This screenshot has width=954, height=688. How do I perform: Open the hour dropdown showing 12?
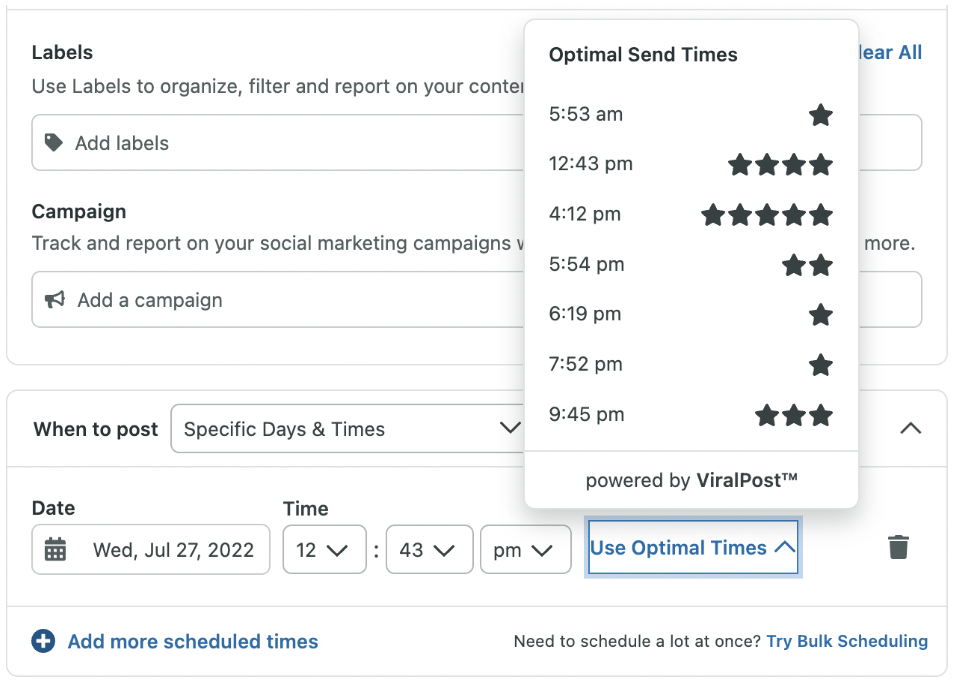[324, 550]
